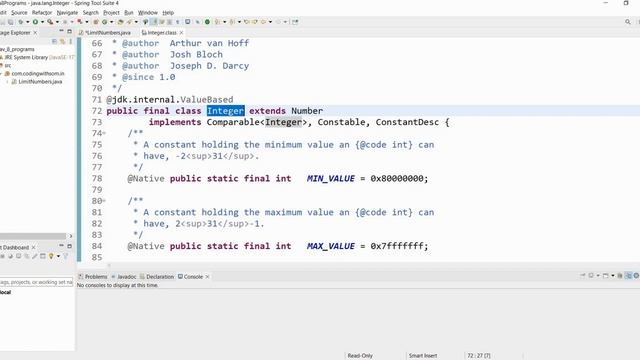Open the Navigate menu
This screenshot has height=360, width=640.
click(67, 13)
